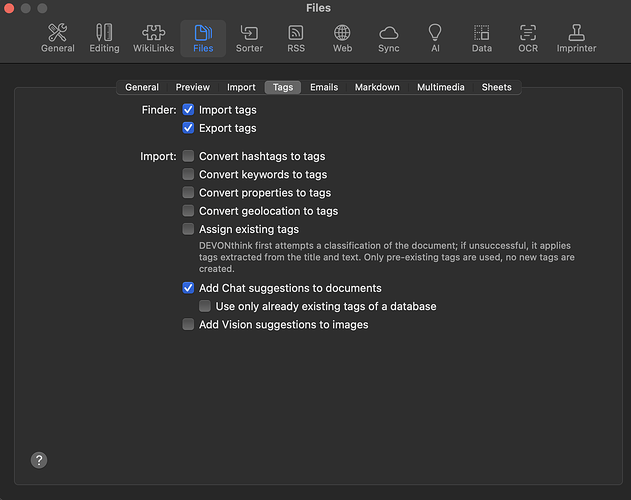Enable Add Vision suggestions to images

pyautogui.click(x=188, y=325)
